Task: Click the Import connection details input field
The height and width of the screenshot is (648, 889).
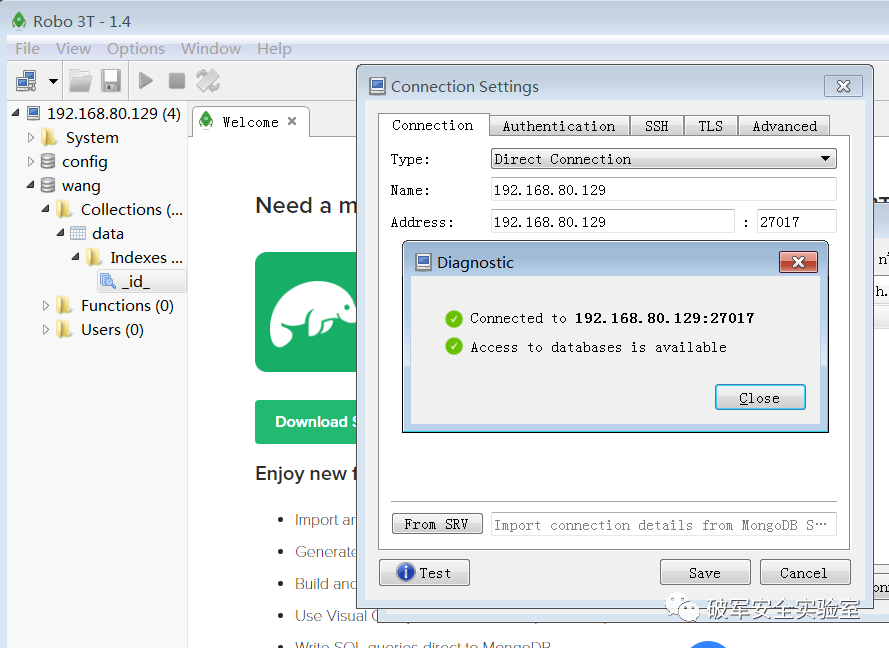Action: [x=663, y=524]
